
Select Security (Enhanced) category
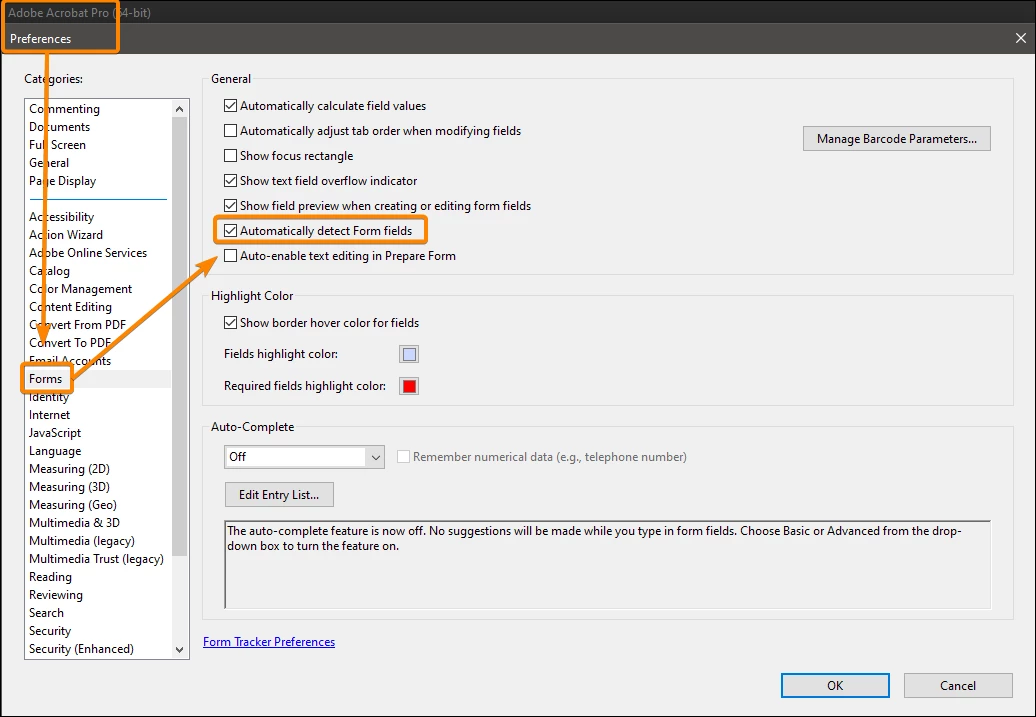tap(81, 649)
